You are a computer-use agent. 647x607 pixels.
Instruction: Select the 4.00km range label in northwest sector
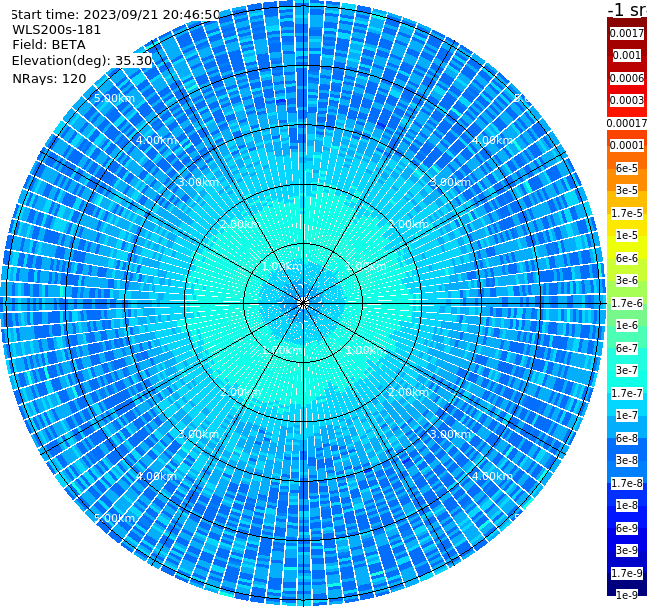point(156,140)
